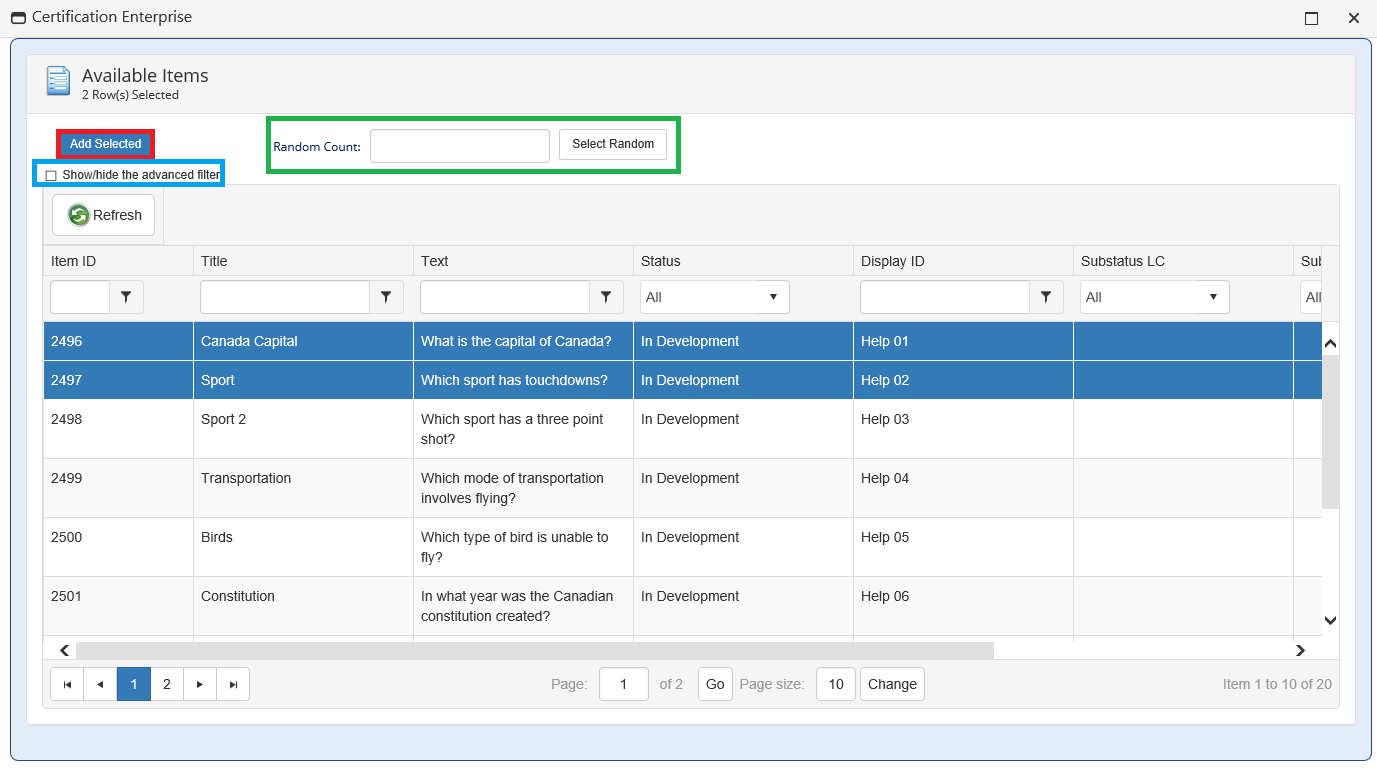Click the Add Selected button

[x=105, y=144]
